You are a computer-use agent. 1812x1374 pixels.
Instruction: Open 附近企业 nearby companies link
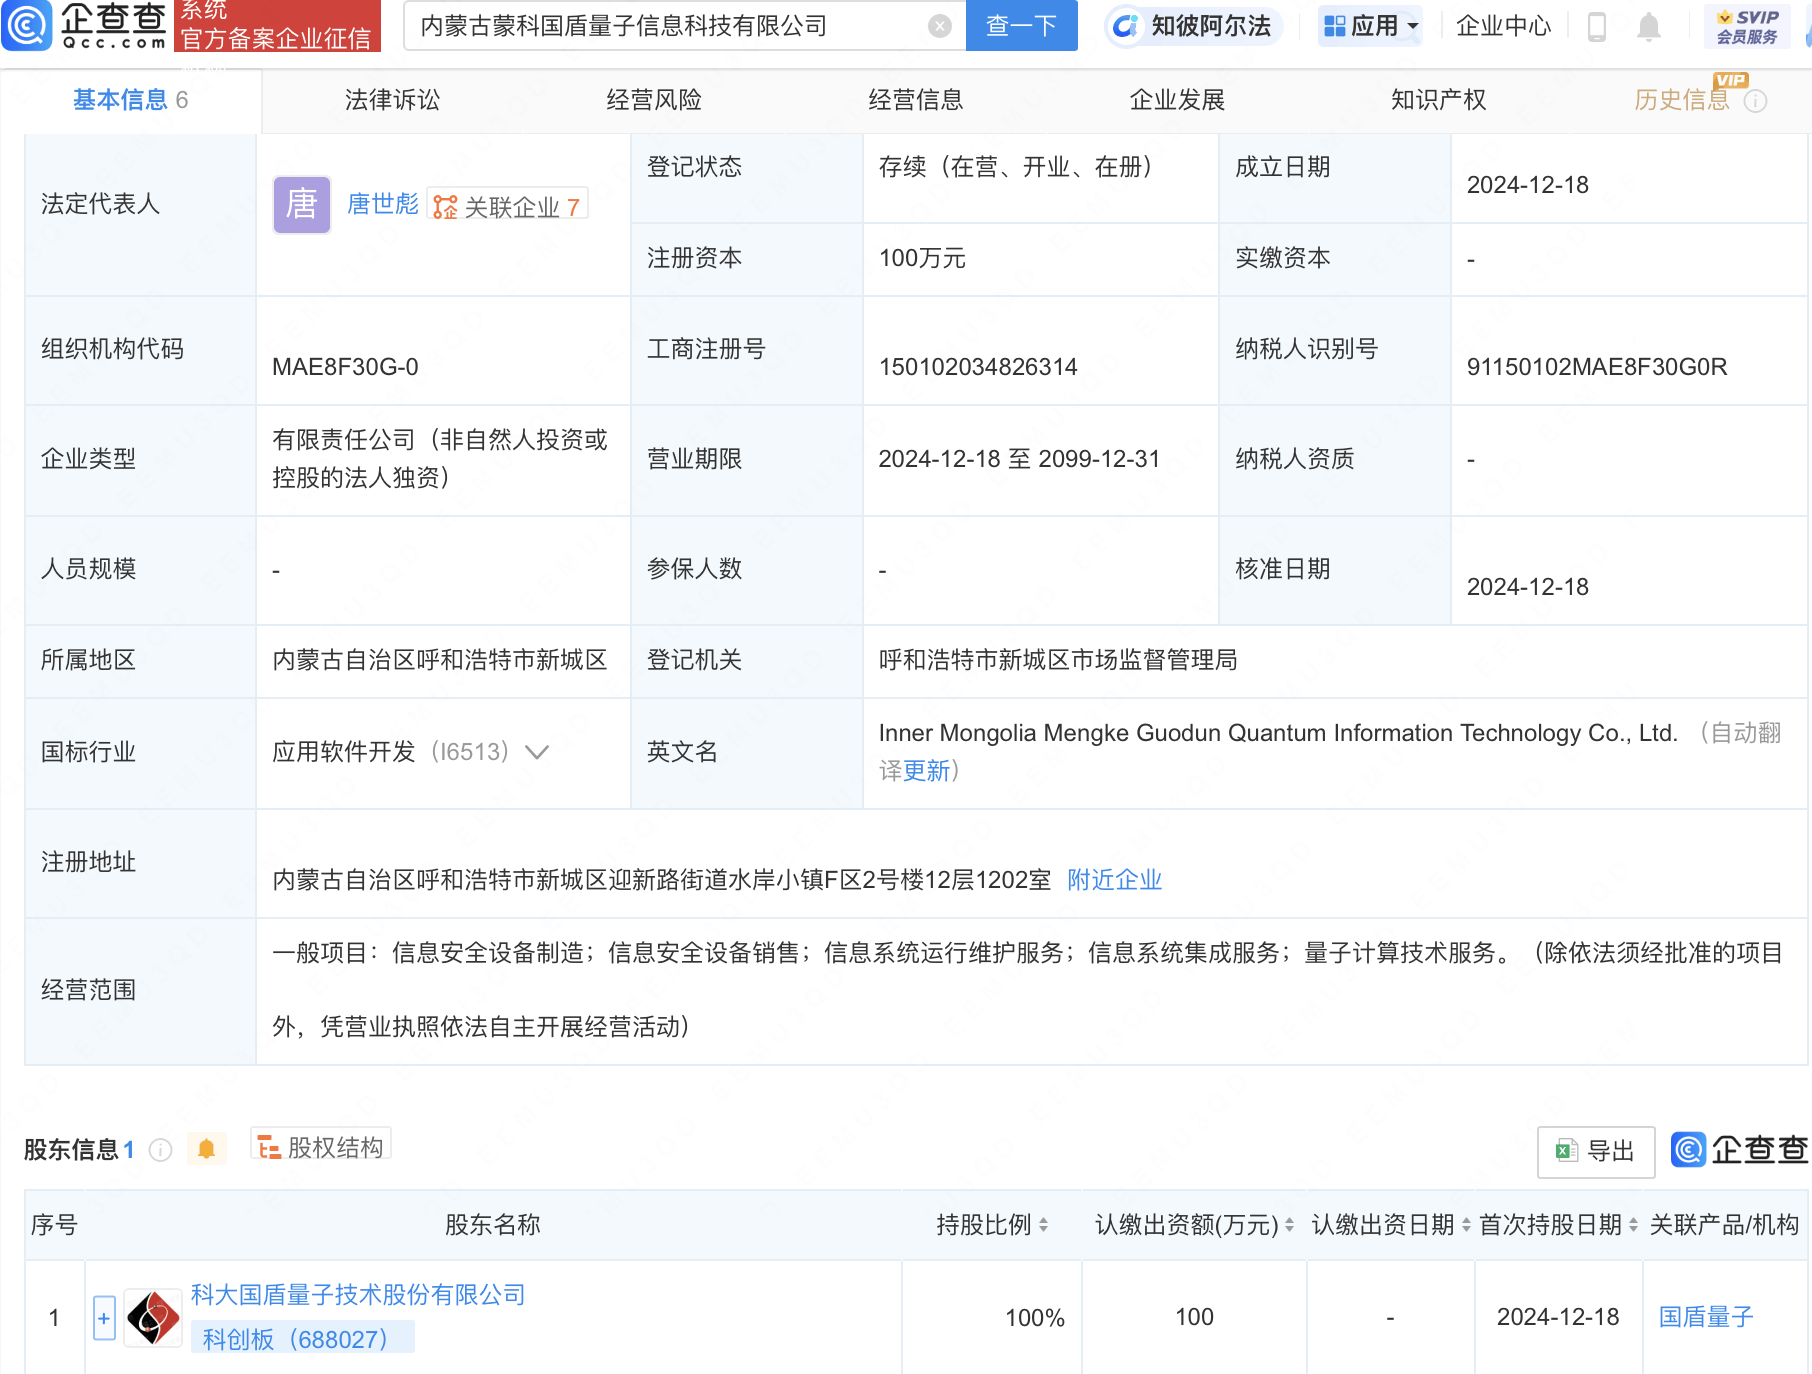coord(1115,880)
